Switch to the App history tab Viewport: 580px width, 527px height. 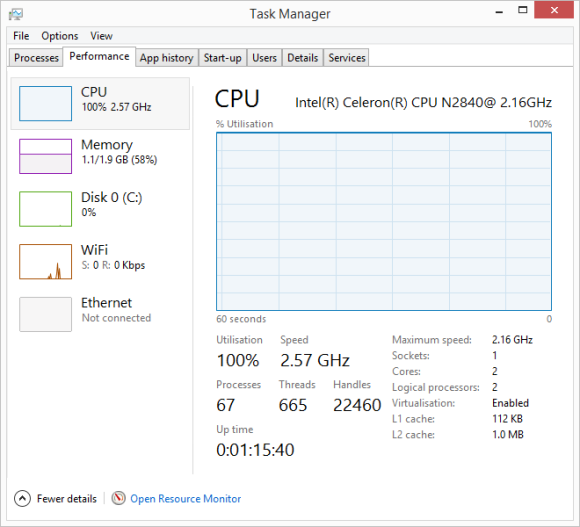[x=166, y=58]
